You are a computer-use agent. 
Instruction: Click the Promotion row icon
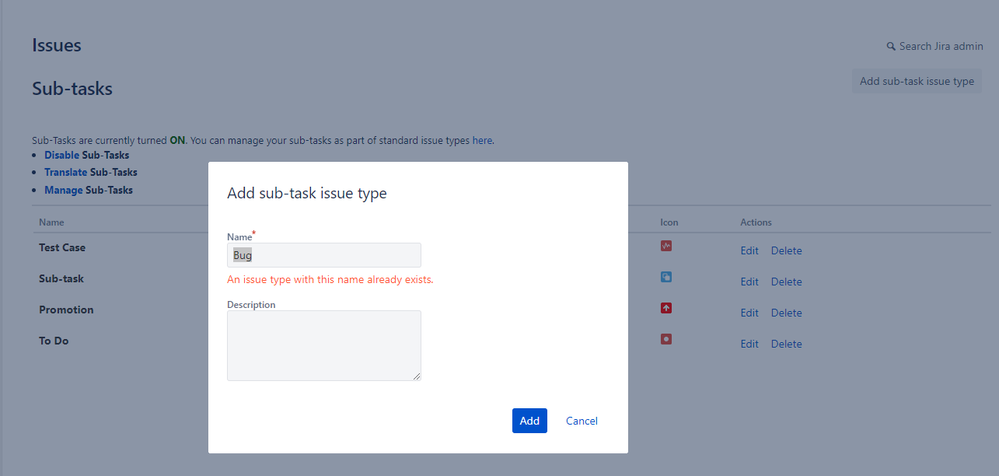pyautogui.click(x=666, y=308)
